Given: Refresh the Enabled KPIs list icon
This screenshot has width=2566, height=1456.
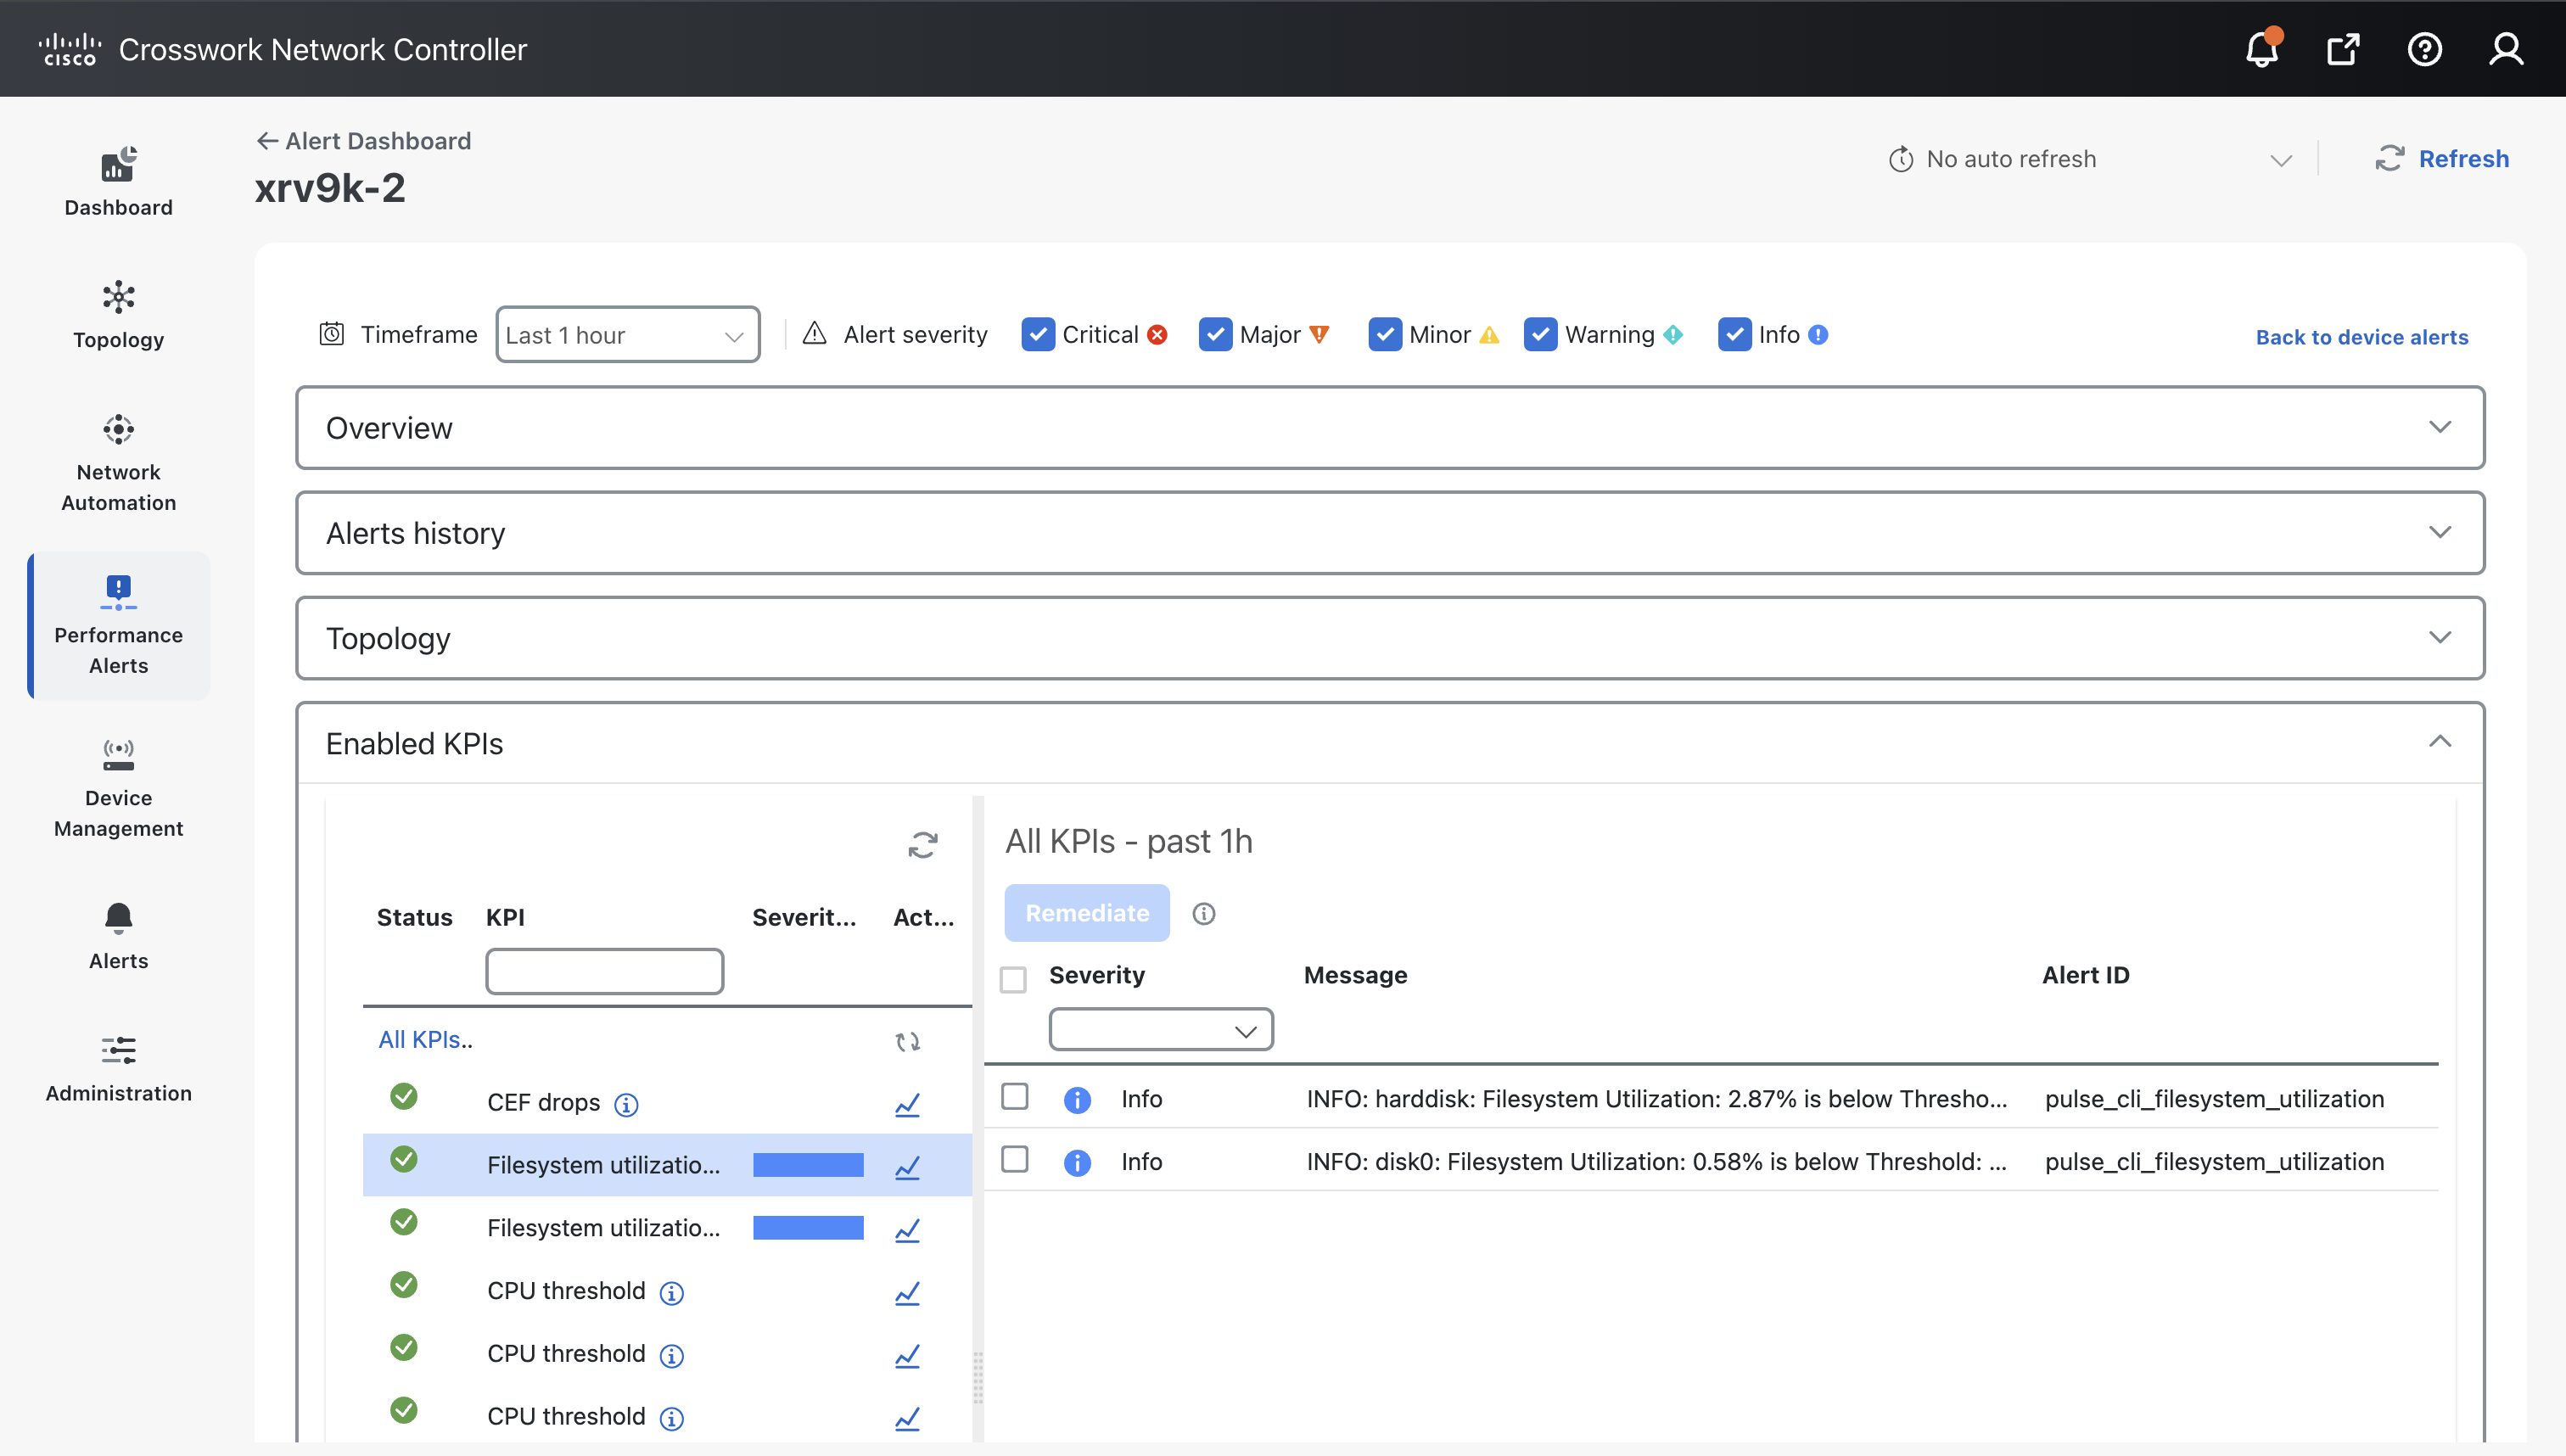Looking at the screenshot, I should pos(922,845).
